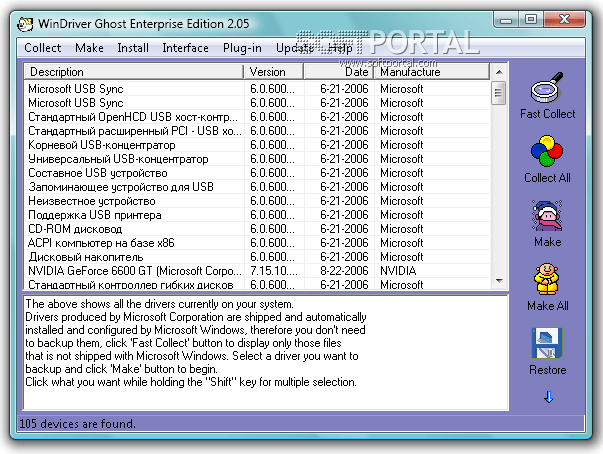Image resolution: width=603 pixels, height=454 pixels.
Task: Select the Составное USB устройство row
Action: coord(258,173)
